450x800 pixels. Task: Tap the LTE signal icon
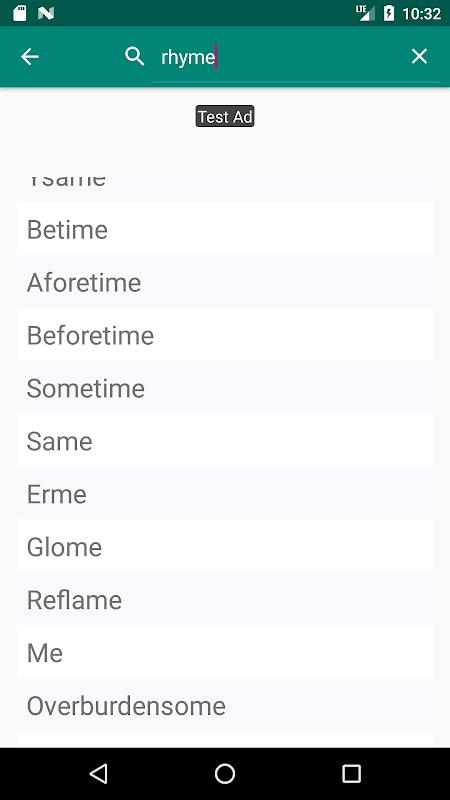[x=365, y=13]
